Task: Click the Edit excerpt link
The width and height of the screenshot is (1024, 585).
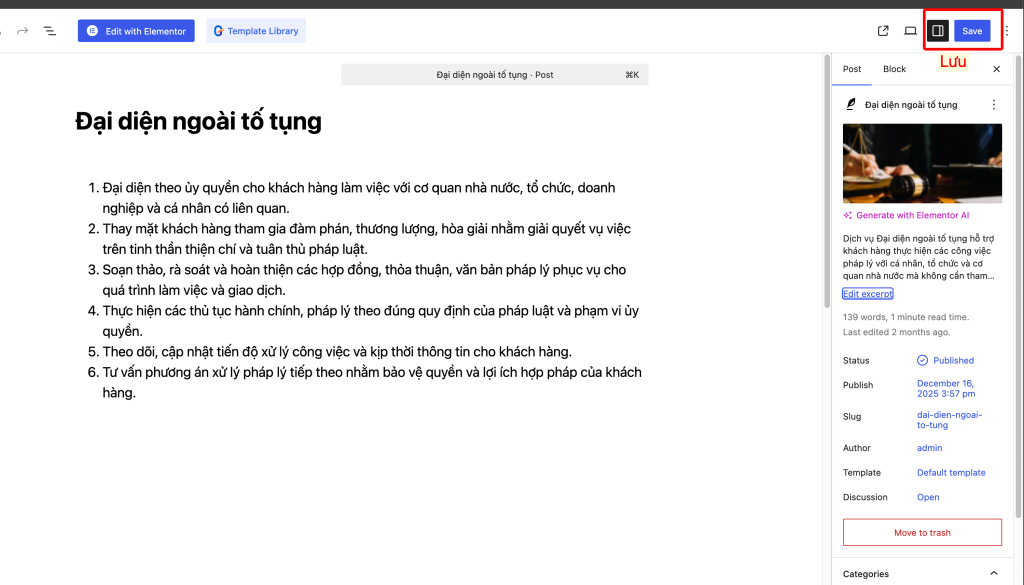Action: (x=867, y=294)
